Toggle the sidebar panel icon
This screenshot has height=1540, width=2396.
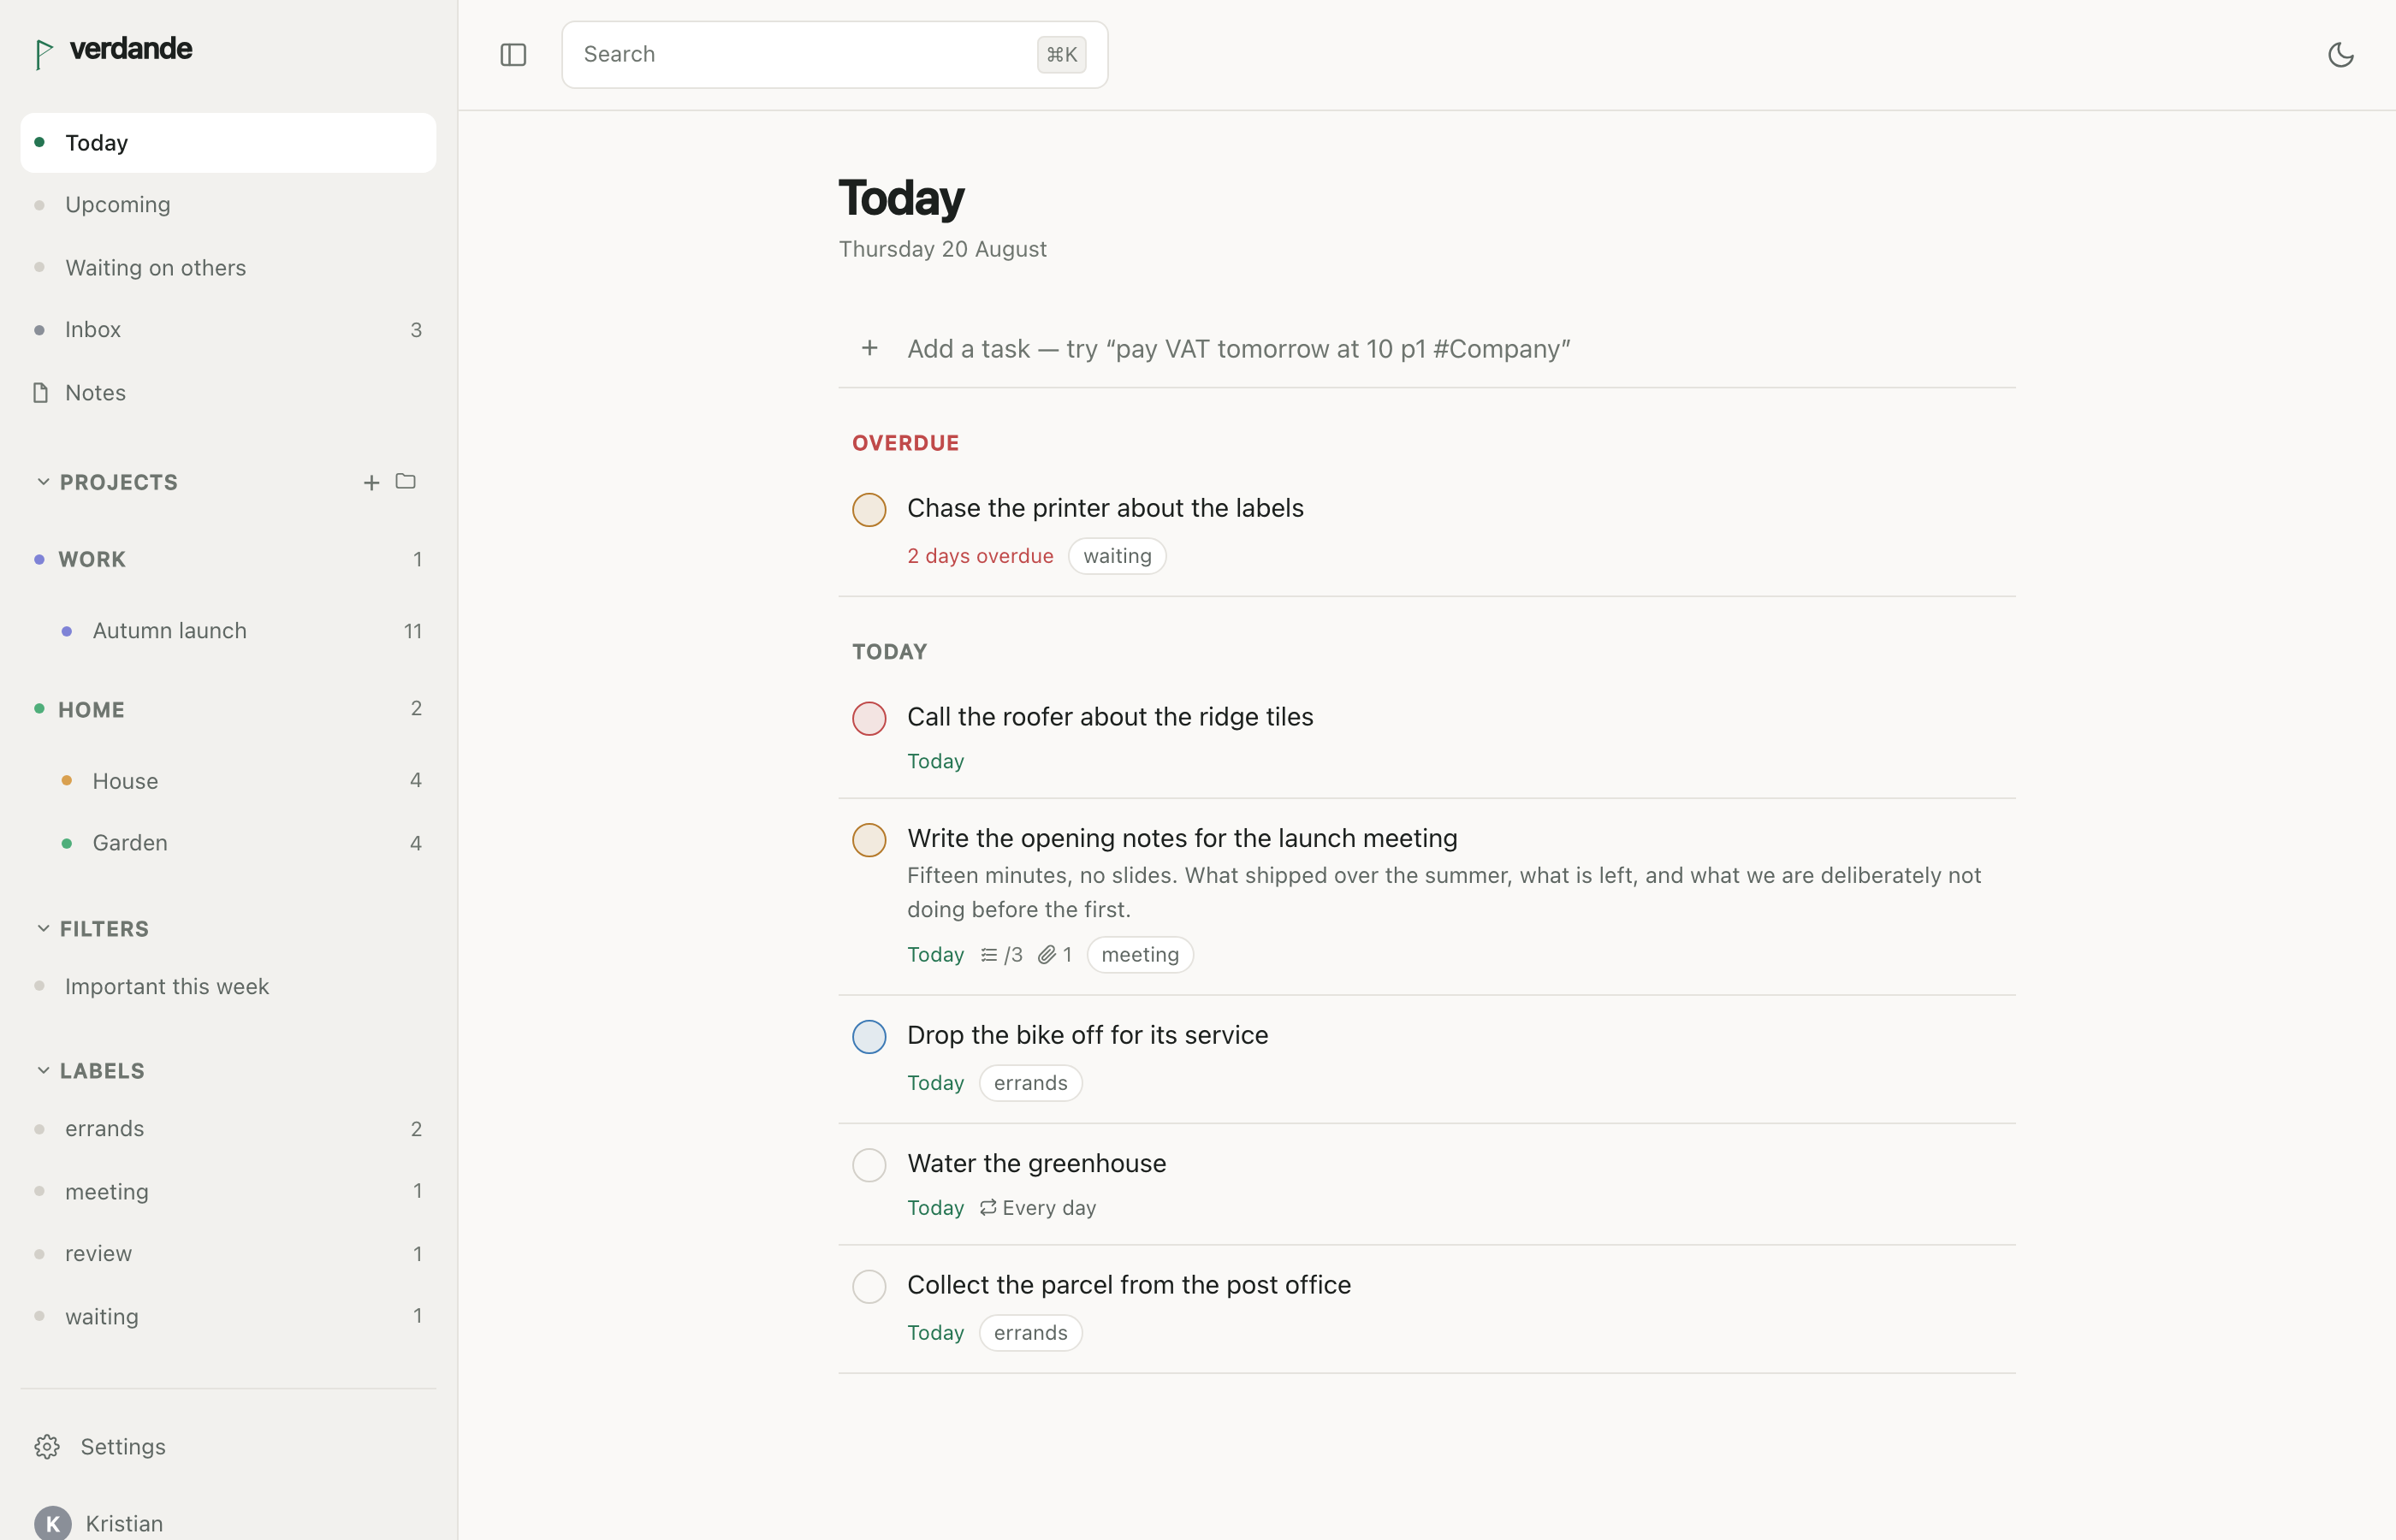[513, 55]
